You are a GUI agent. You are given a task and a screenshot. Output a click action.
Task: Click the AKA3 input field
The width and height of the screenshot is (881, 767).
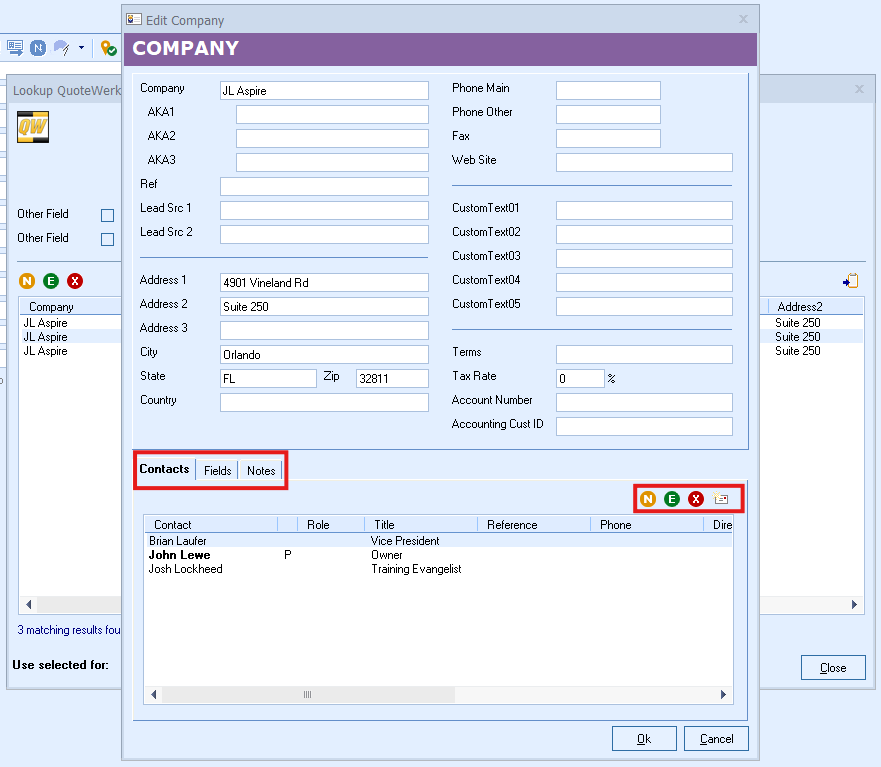coord(332,162)
